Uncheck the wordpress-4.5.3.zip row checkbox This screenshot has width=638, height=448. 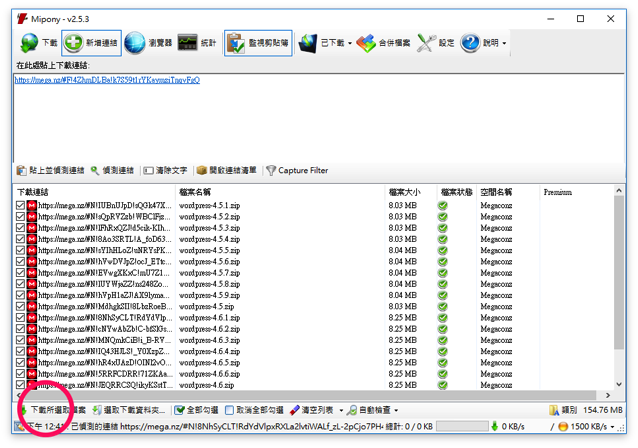(x=20, y=228)
